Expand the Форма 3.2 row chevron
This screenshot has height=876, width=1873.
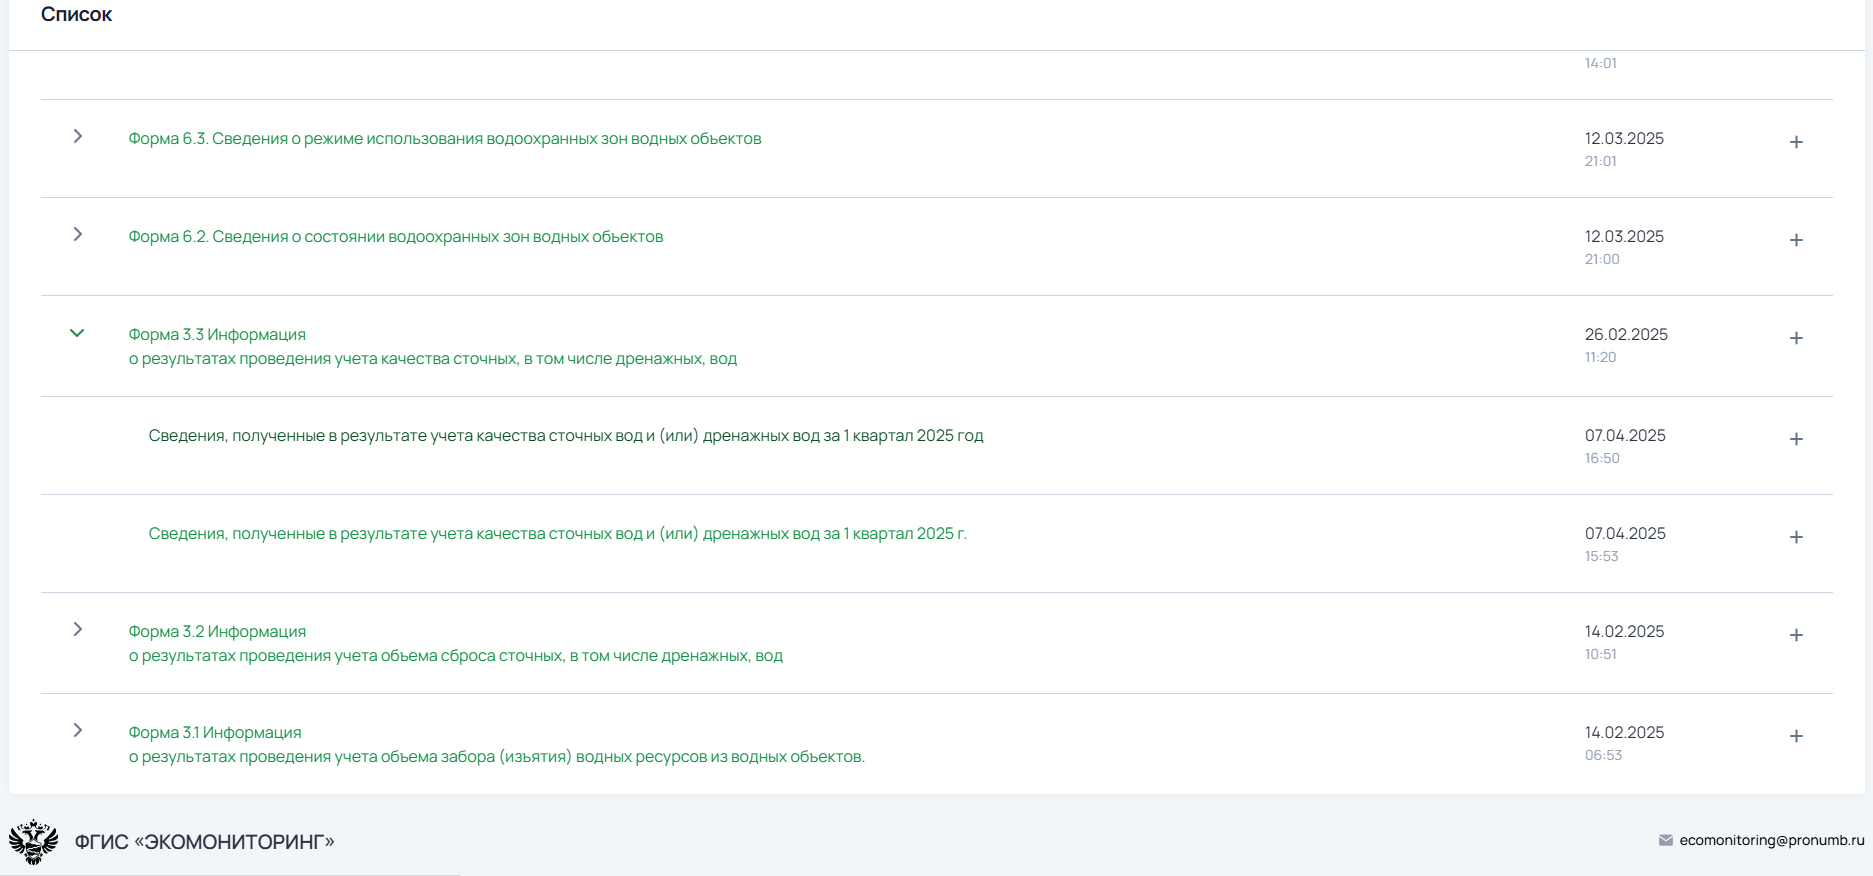[x=78, y=629]
